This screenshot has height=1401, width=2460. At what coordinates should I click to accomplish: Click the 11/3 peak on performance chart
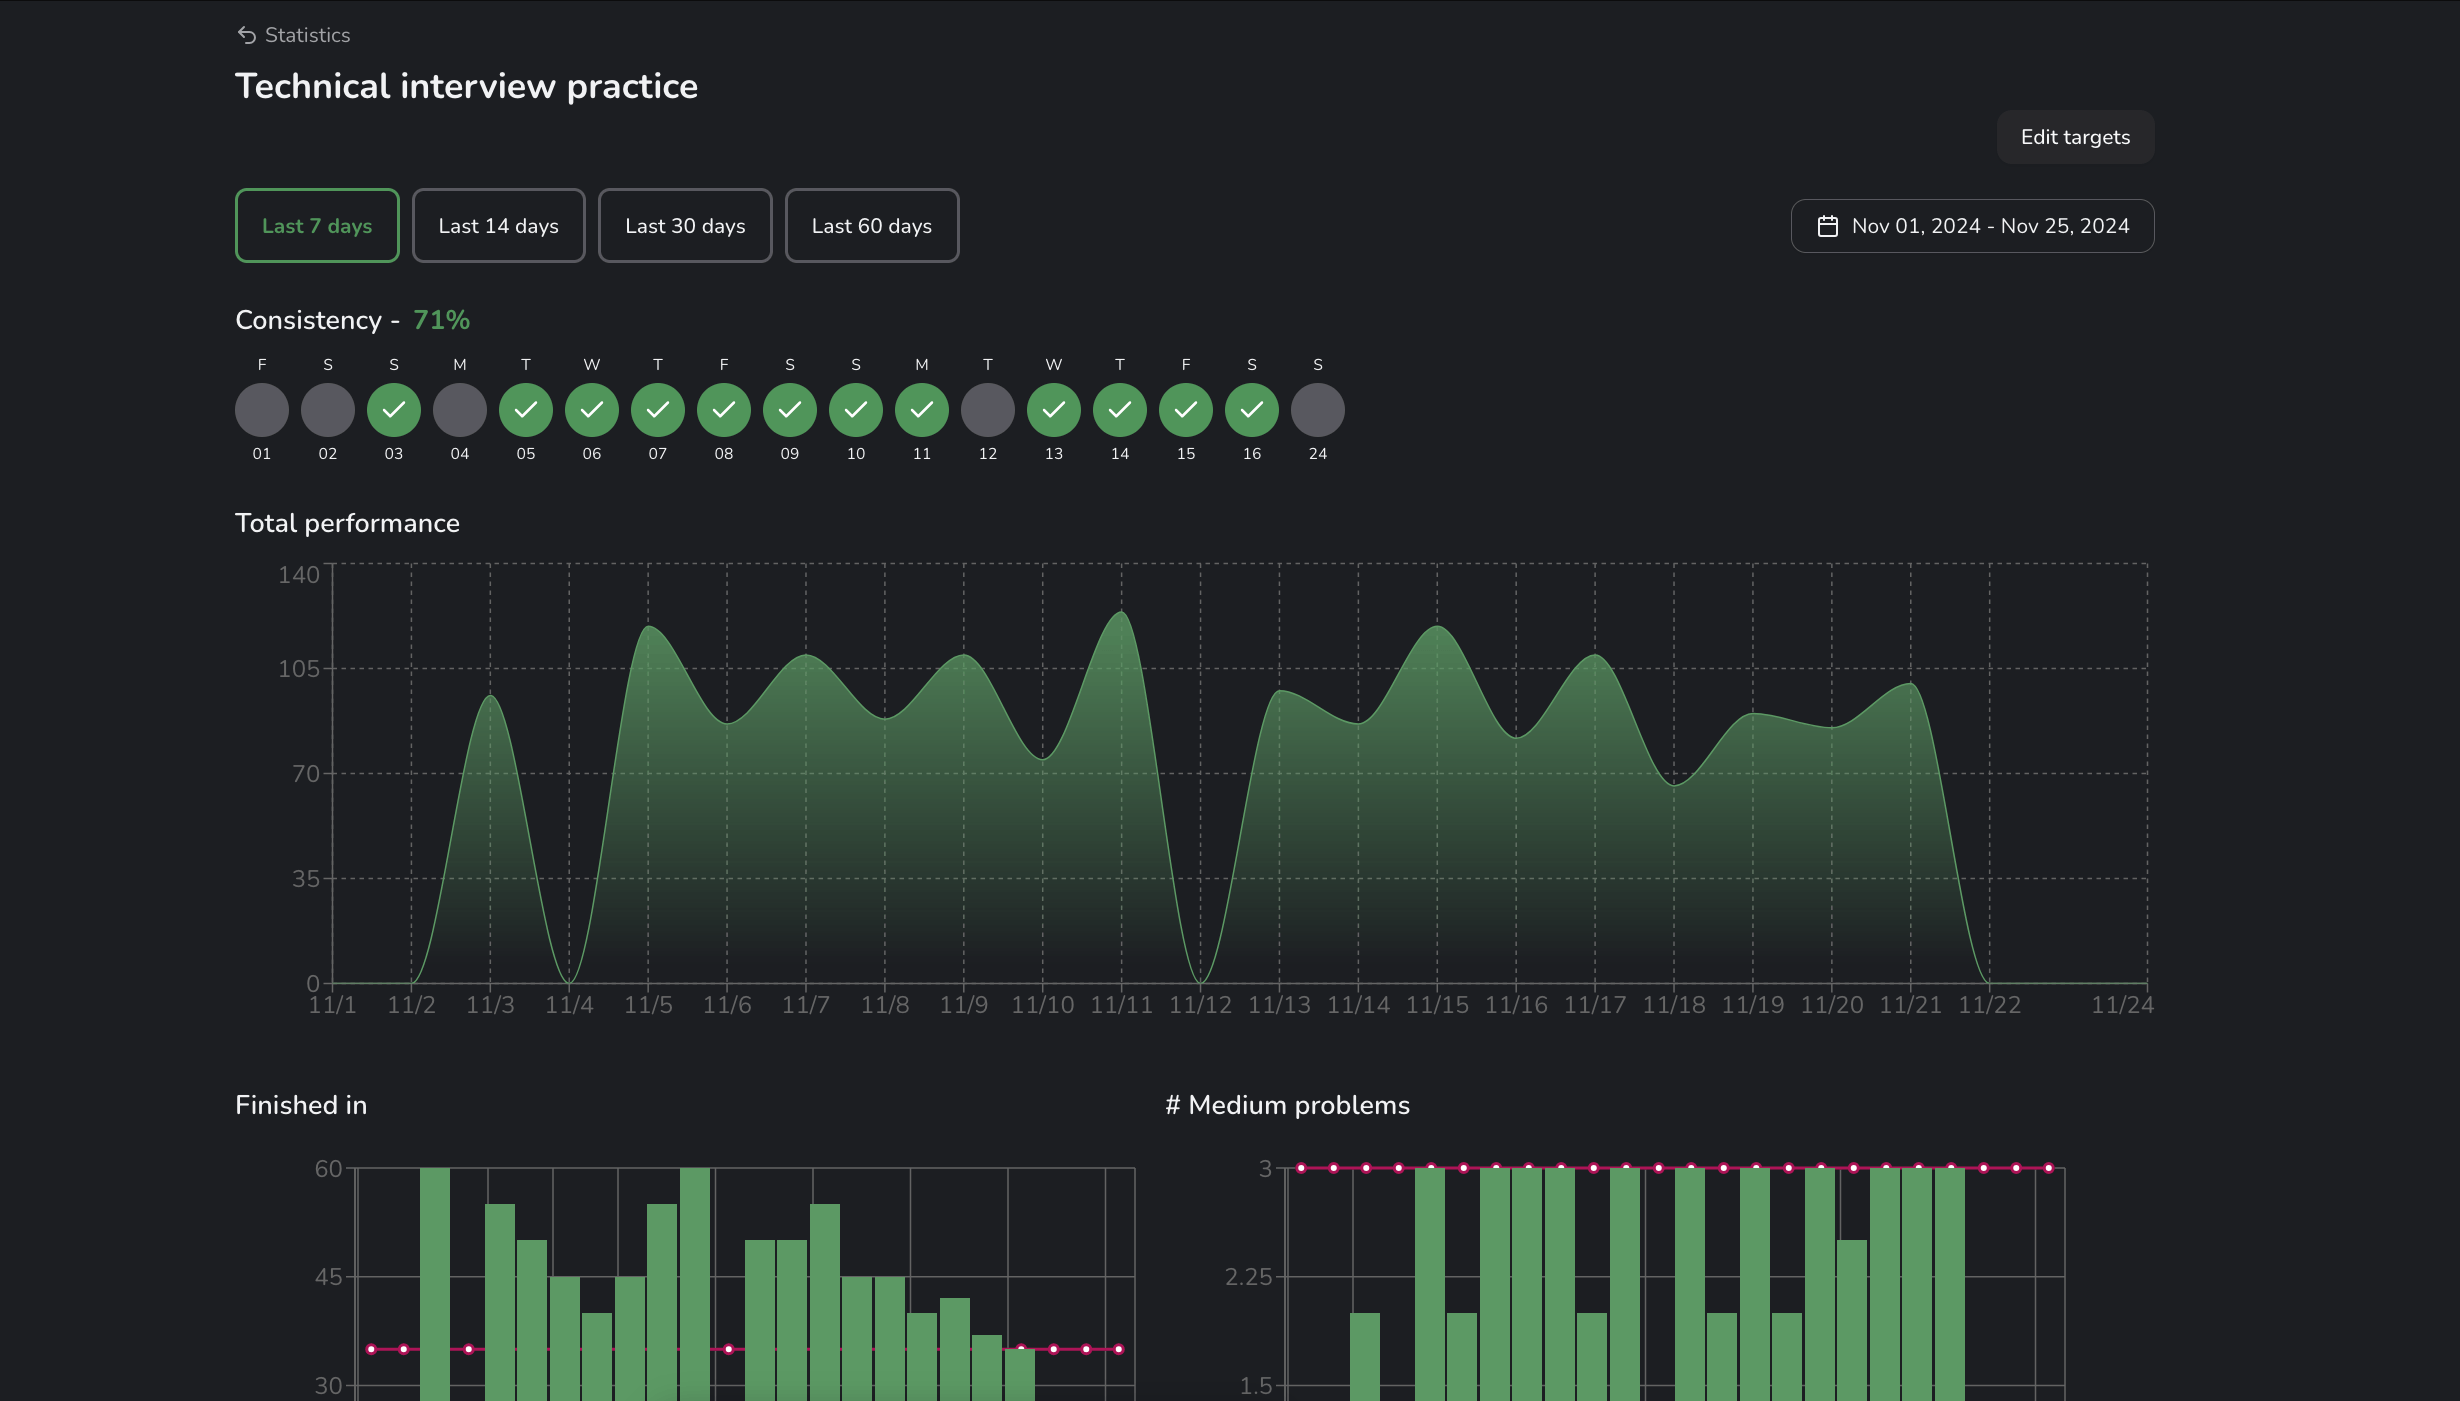coord(490,696)
